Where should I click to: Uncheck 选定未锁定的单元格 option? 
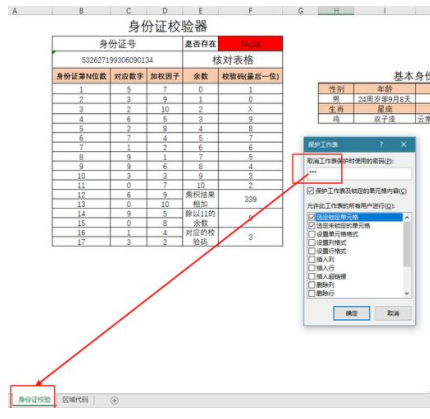(x=312, y=226)
